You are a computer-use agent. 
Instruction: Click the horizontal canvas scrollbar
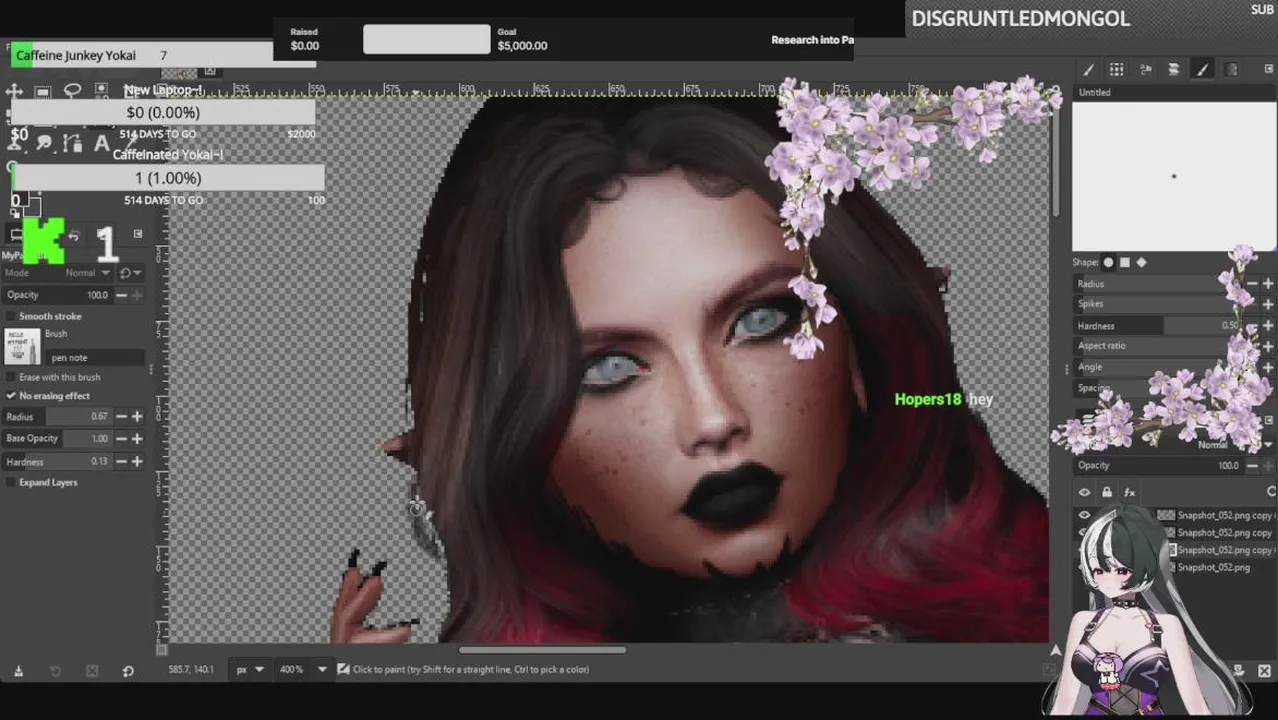[543, 650]
